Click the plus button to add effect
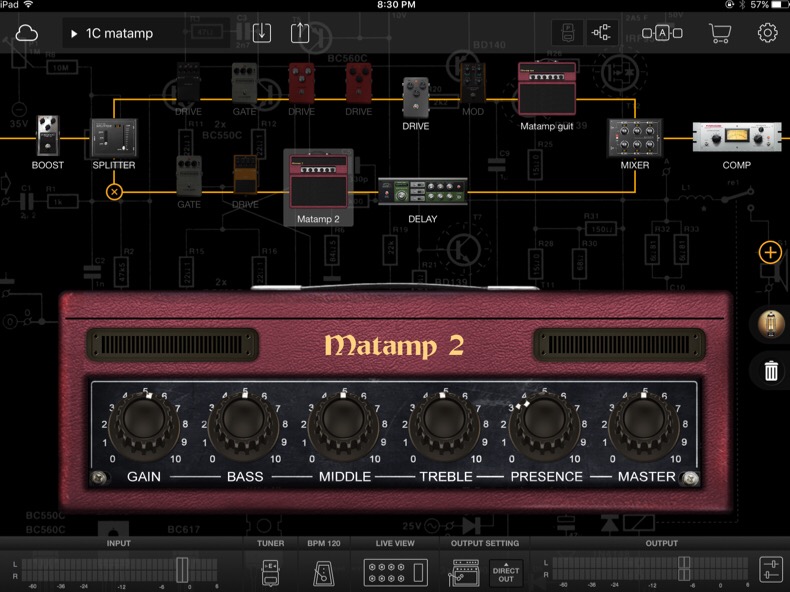 [770, 252]
